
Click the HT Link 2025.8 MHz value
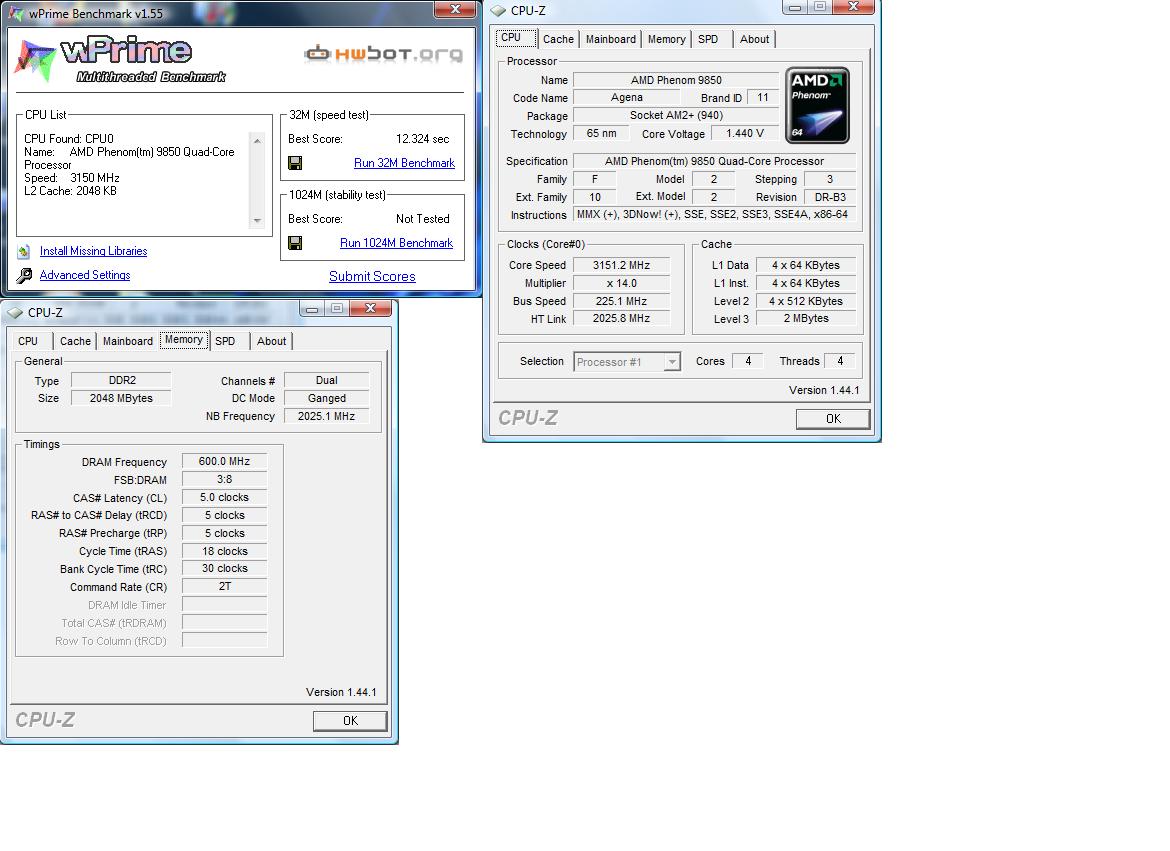(621, 319)
